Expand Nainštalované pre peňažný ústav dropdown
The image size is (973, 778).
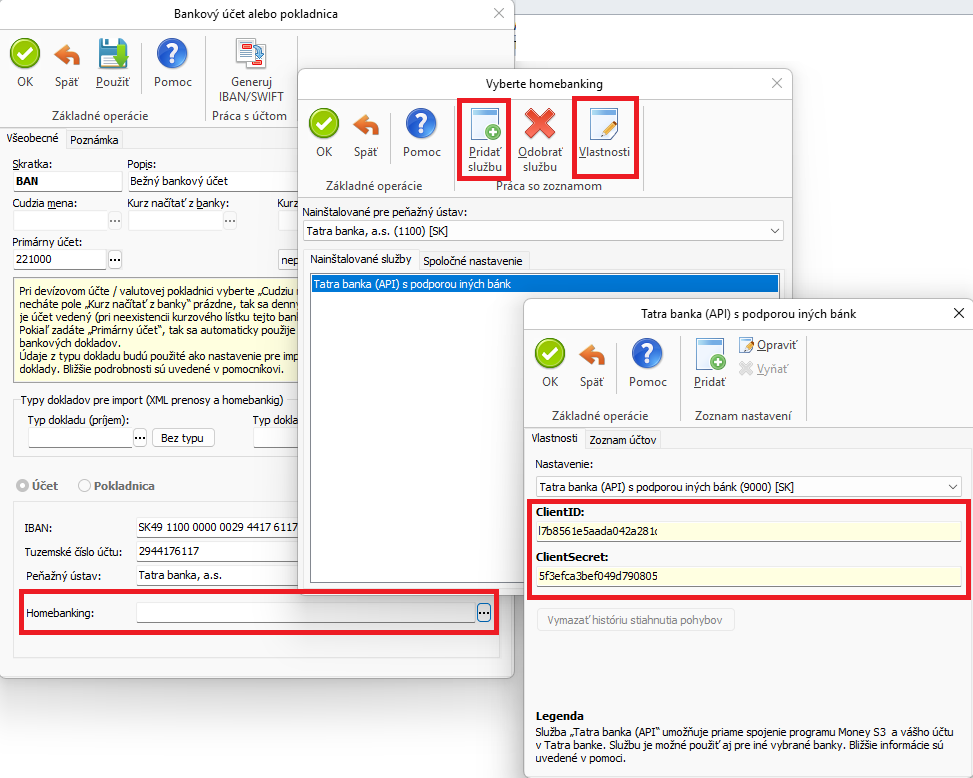pyautogui.click(x=775, y=231)
